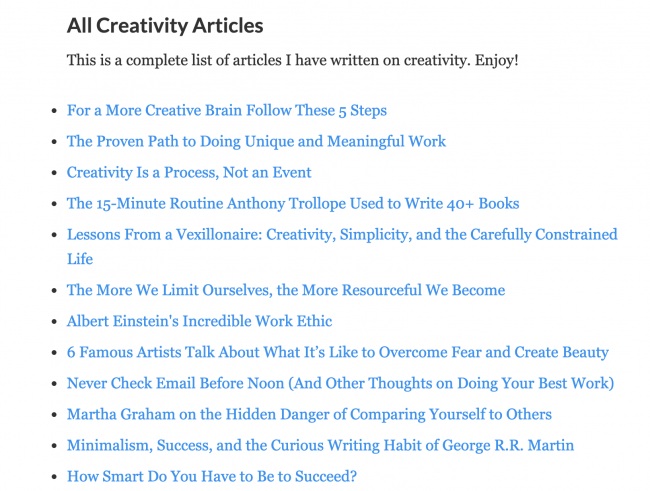Click the bullet beside the Martha Graham link
Image resolution: width=650 pixels, height=491 pixels.
[52, 415]
